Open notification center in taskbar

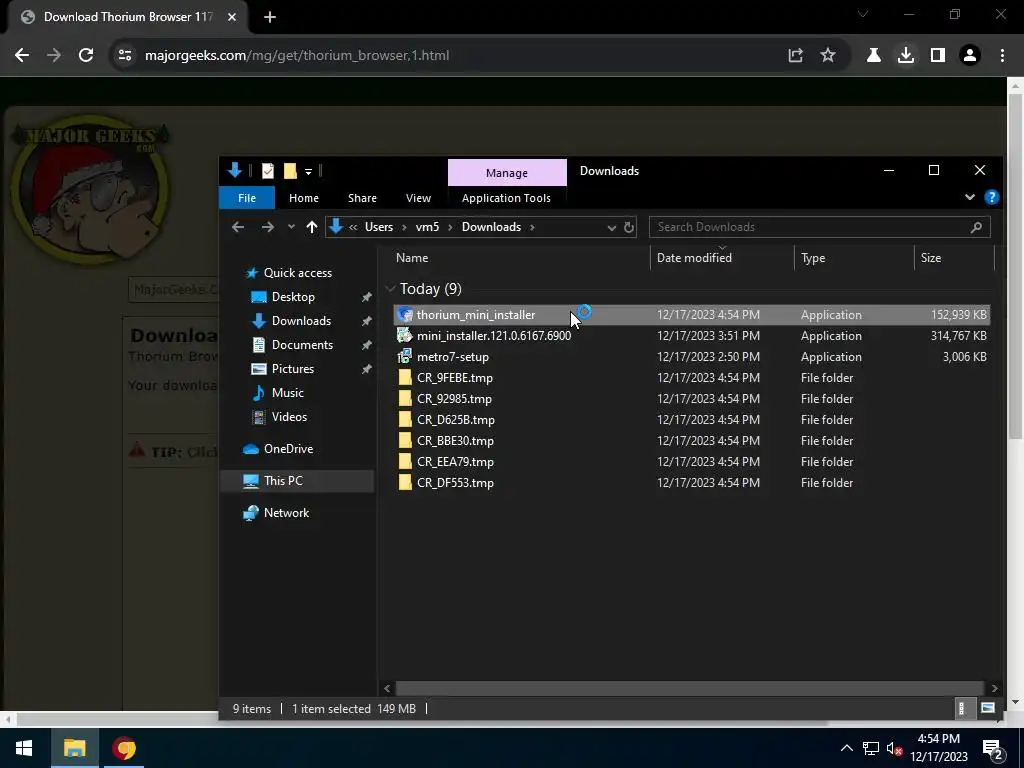point(993,748)
